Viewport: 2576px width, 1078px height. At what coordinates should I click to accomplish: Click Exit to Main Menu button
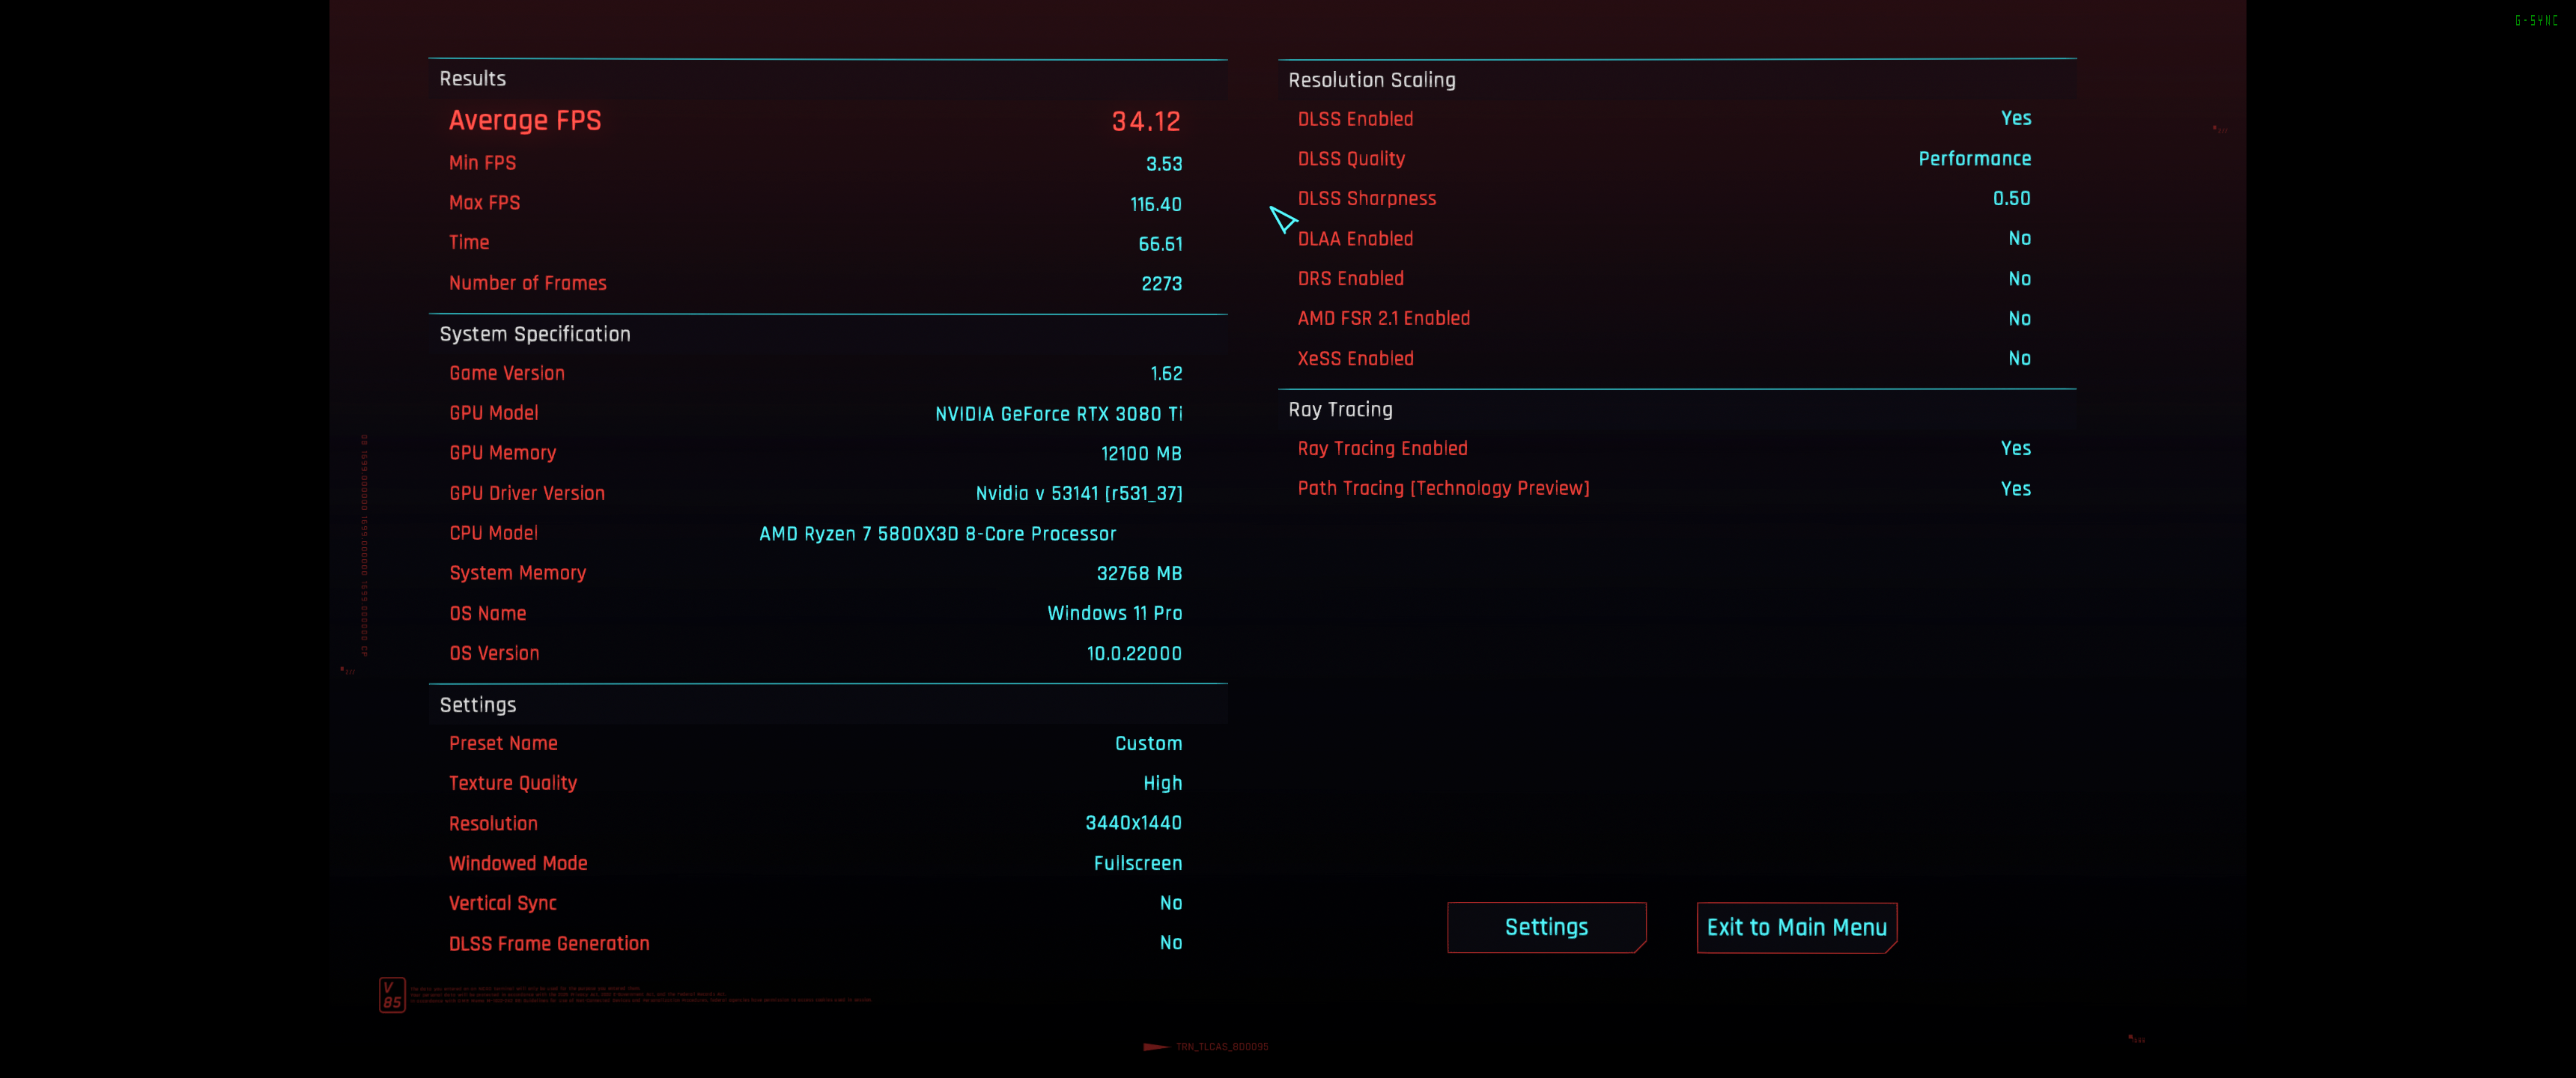(1796, 927)
